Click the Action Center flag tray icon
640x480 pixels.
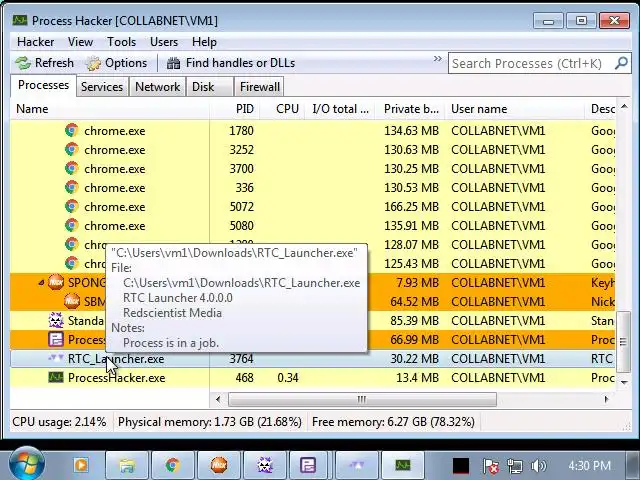pos(491,466)
